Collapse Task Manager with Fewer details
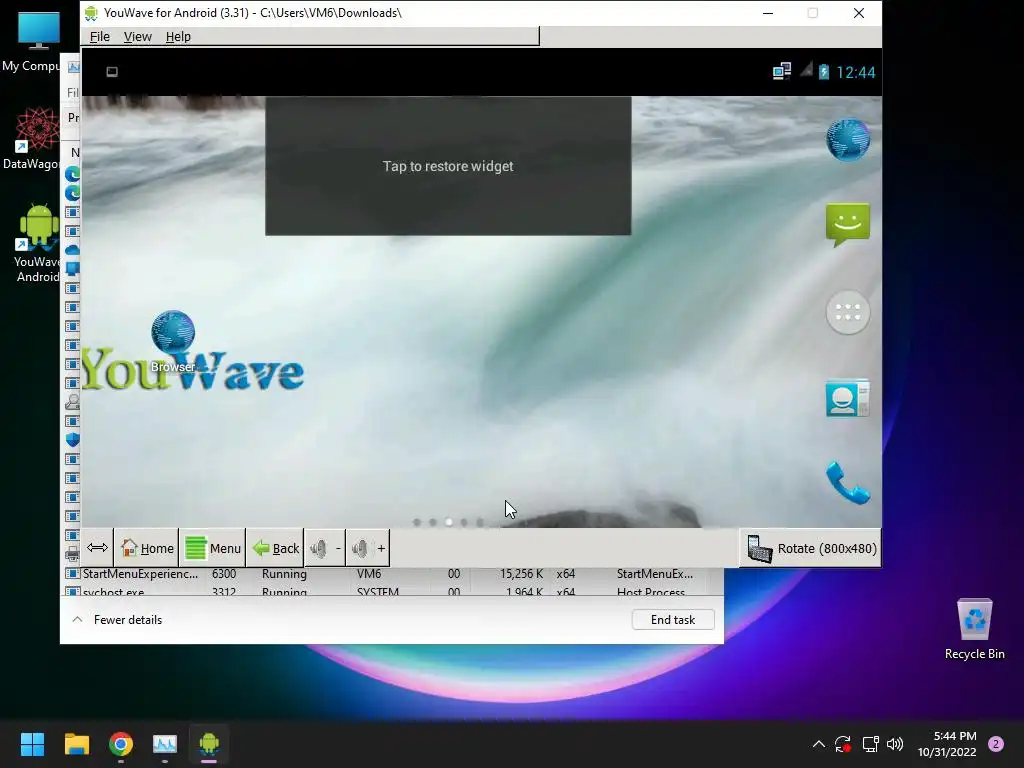The image size is (1024, 768). [117, 620]
